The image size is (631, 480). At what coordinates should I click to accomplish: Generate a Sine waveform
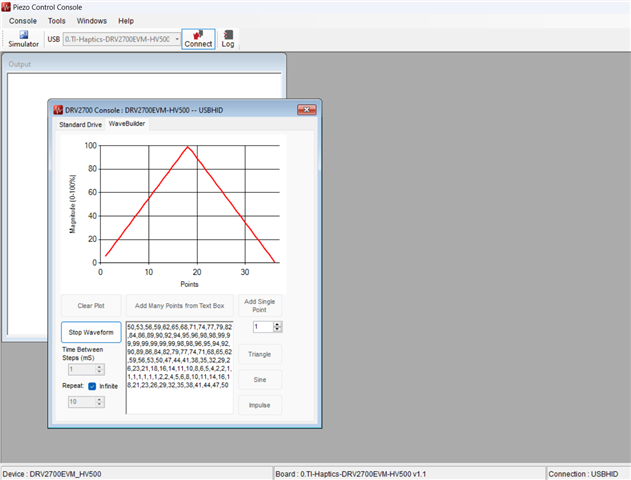[260, 380]
